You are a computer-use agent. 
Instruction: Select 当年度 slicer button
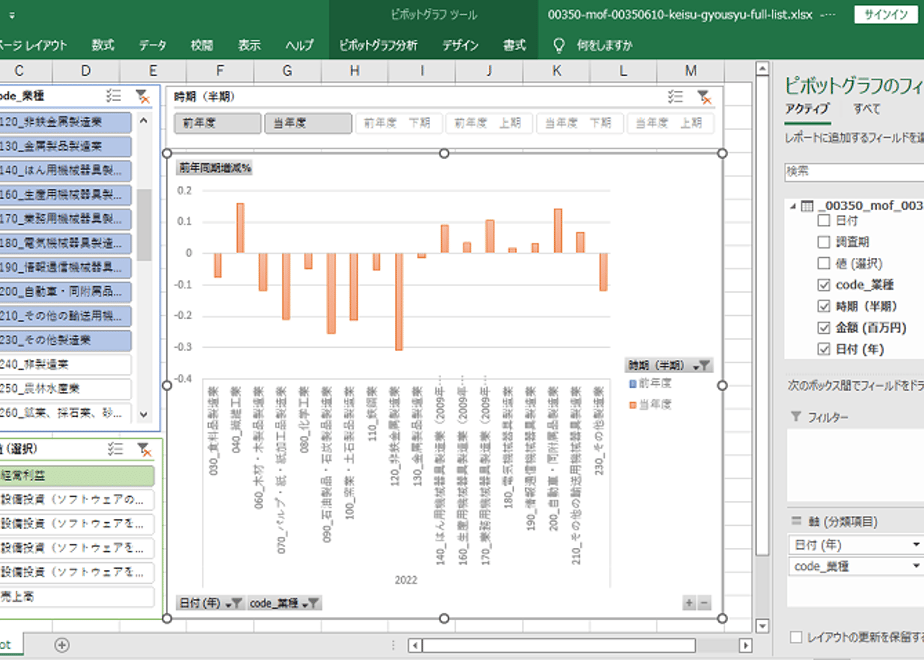[308, 123]
